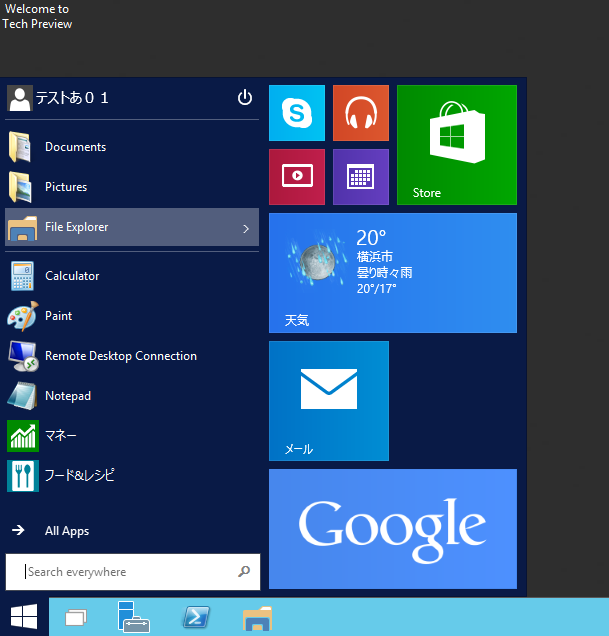Click the power button icon
Viewport: 609px width, 636px height.
(245, 98)
